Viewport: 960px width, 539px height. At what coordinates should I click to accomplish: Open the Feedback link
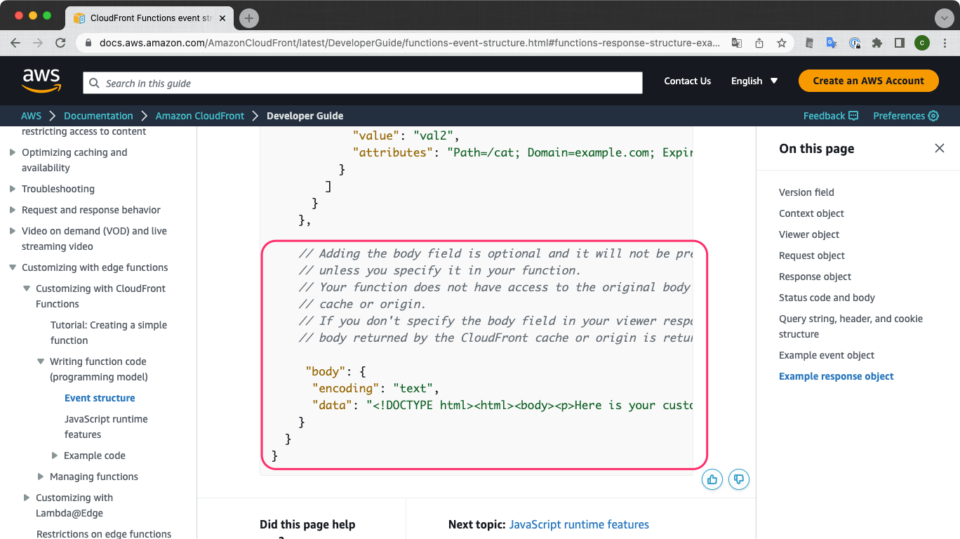pos(831,116)
